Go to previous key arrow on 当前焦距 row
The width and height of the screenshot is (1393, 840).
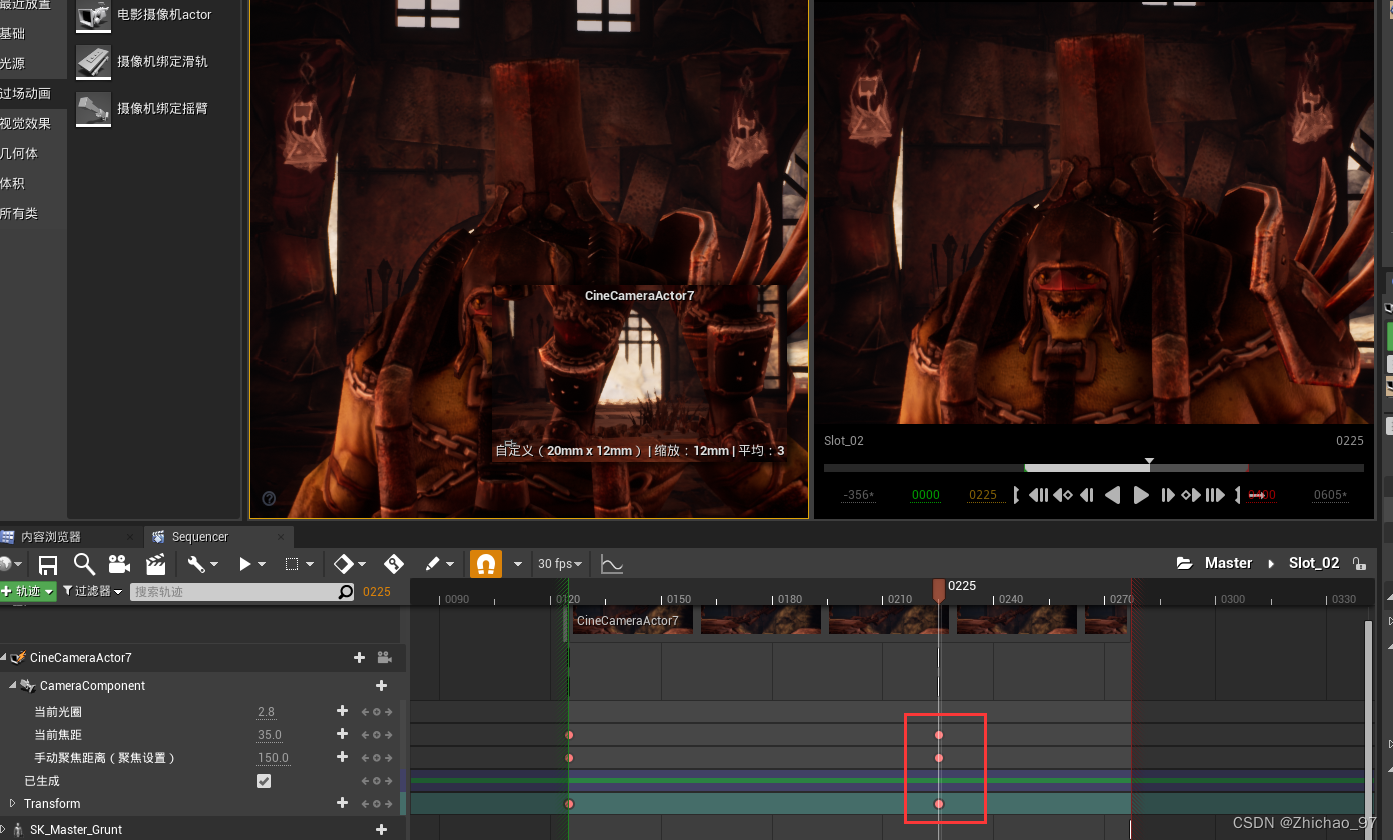point(365,735)
